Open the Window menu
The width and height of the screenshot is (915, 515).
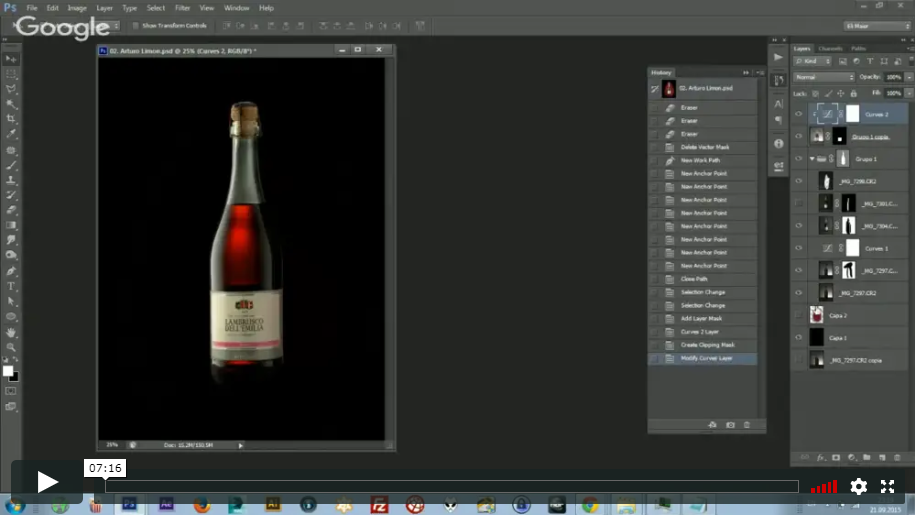click(236, 8)
